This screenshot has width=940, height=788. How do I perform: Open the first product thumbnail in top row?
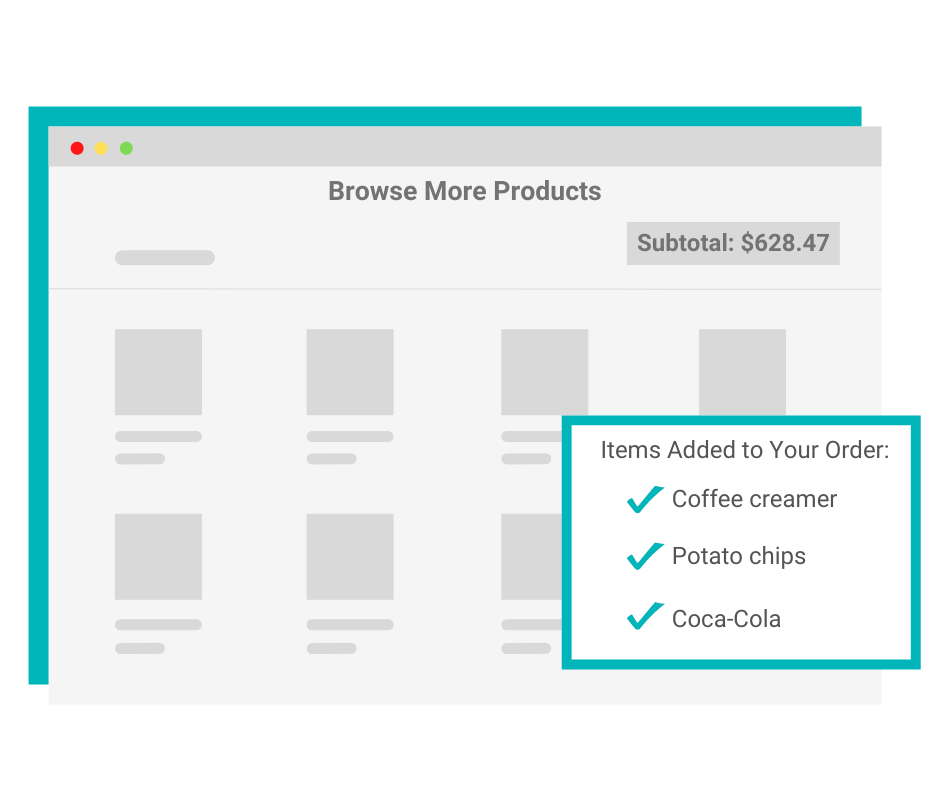coord(158,372)
